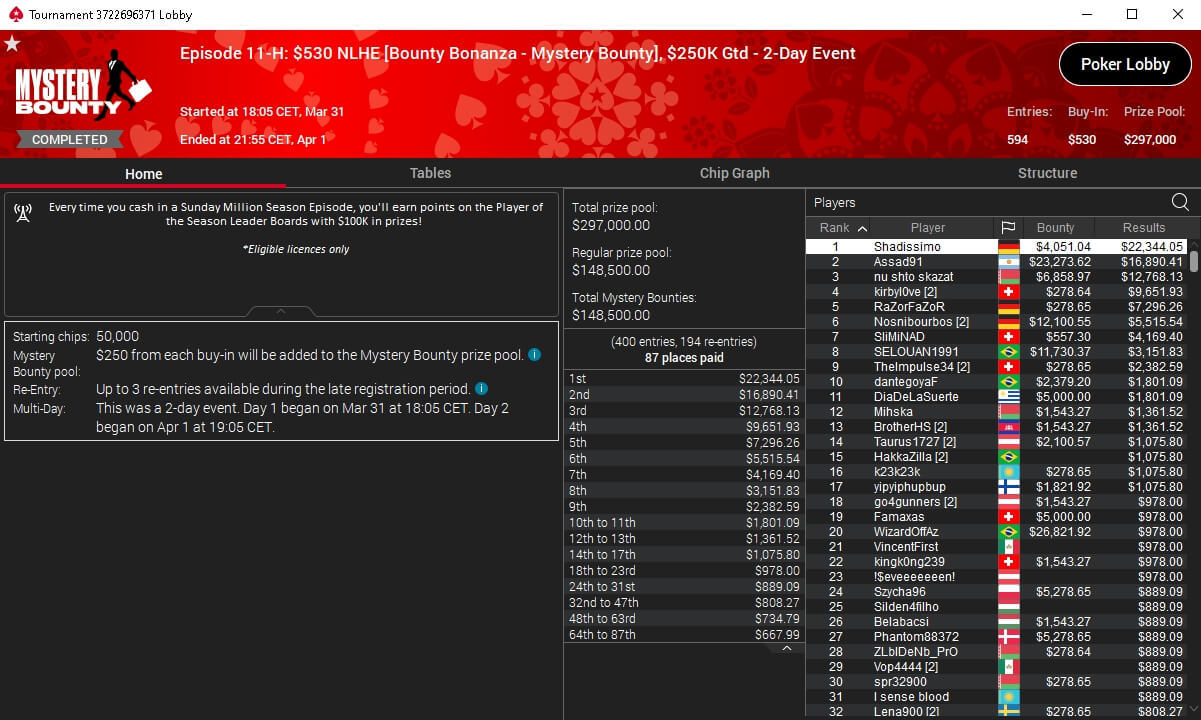Click the country flag for Shadissimo
The height and width of the screenshot is (720, 1201).
tap(1008, 247)
